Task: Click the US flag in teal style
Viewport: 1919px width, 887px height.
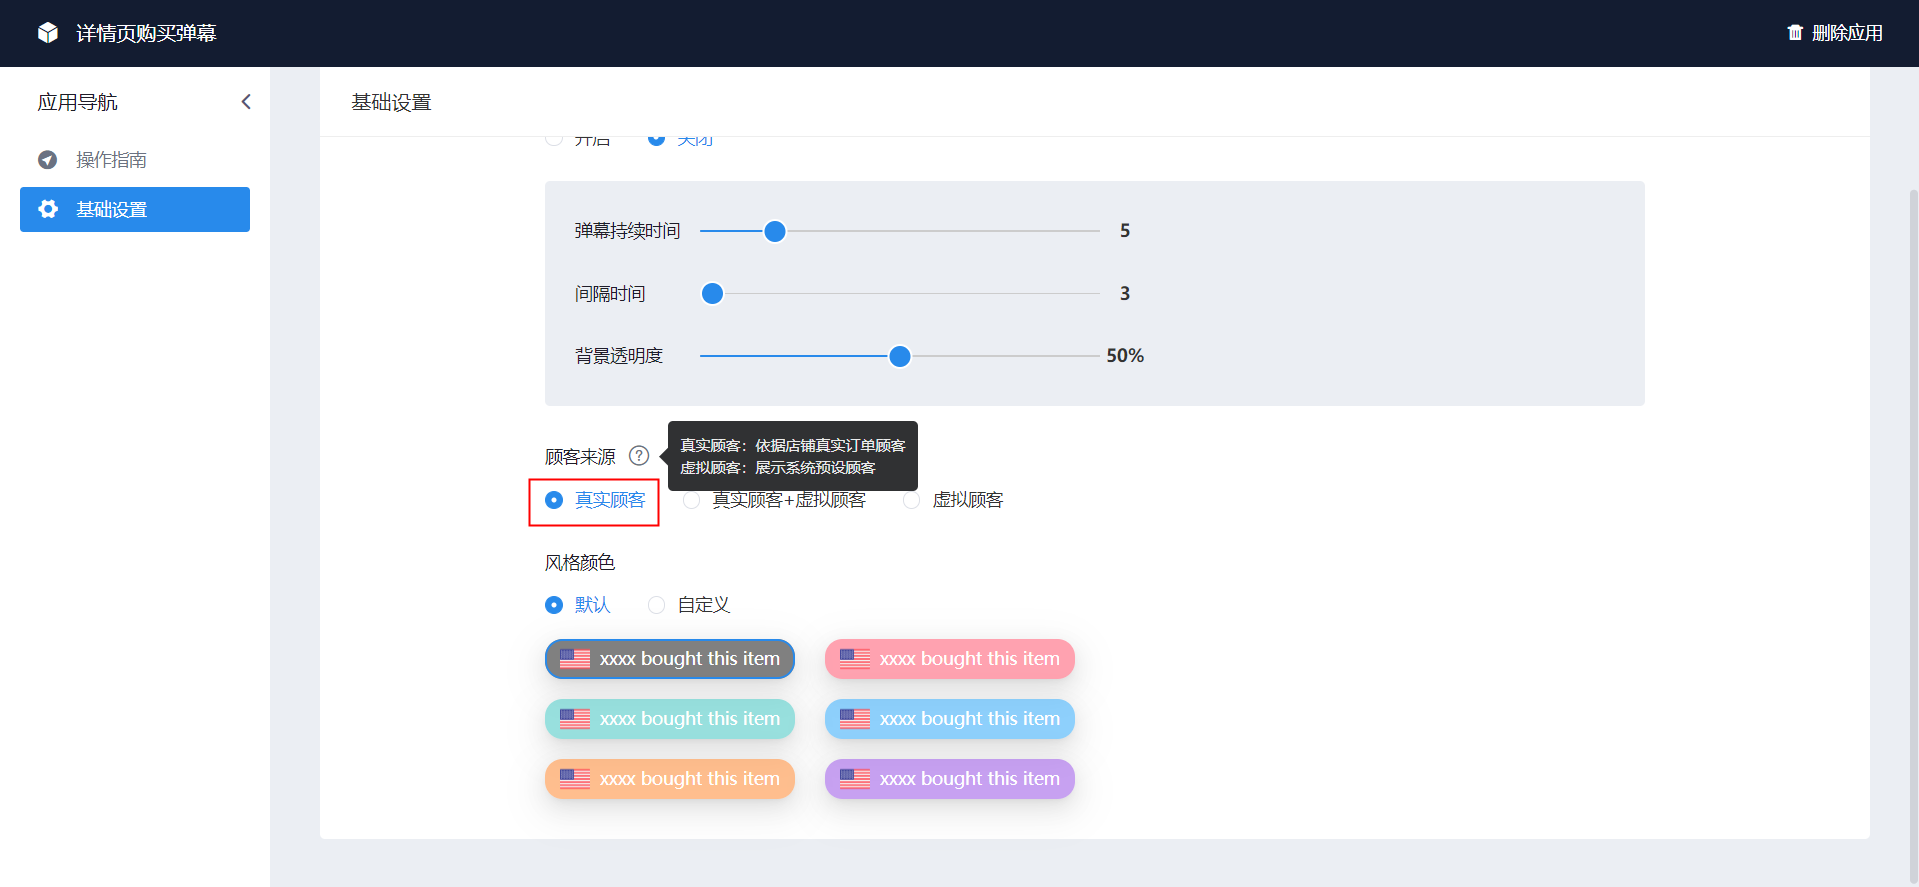Action: pyautogui.click(x=575, y=719)
